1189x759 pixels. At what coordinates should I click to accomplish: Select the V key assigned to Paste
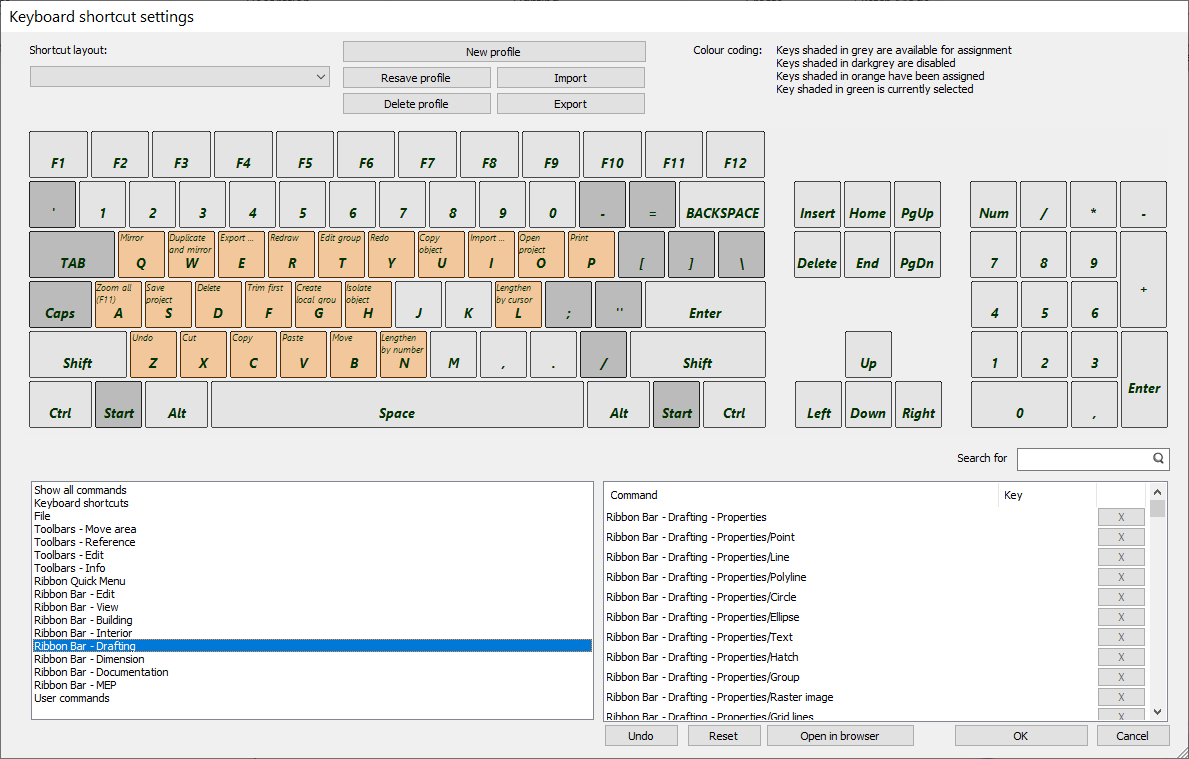click(x=303, y=354)
